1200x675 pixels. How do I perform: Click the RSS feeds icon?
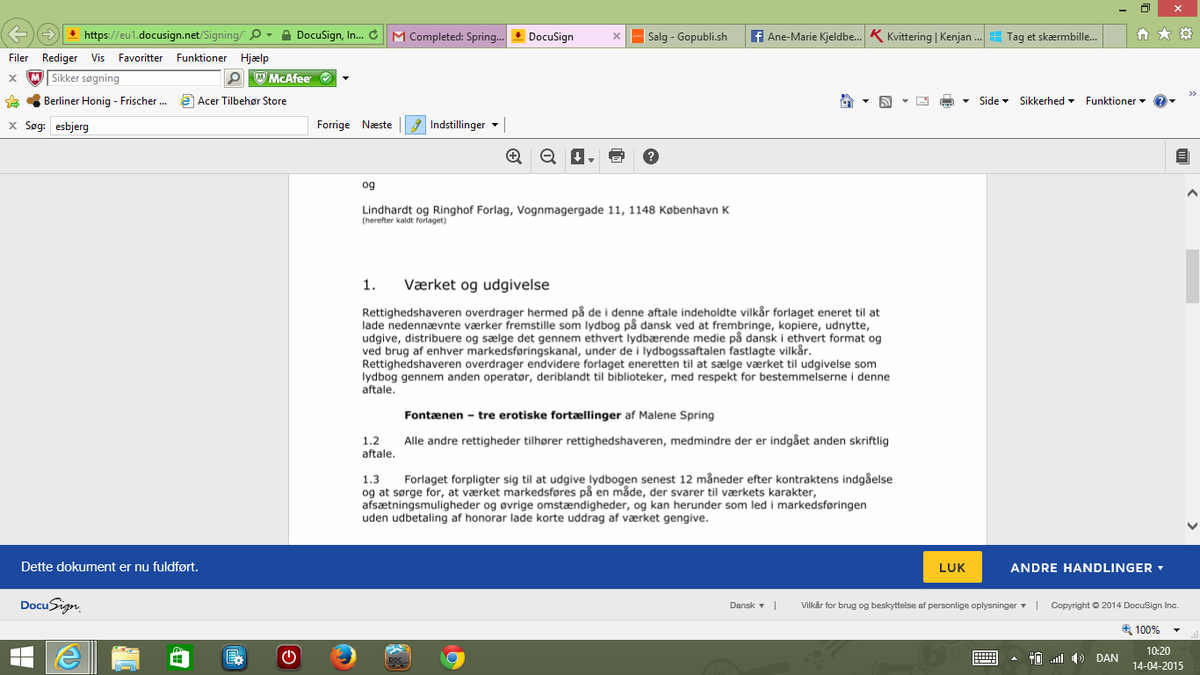(885, 101)
